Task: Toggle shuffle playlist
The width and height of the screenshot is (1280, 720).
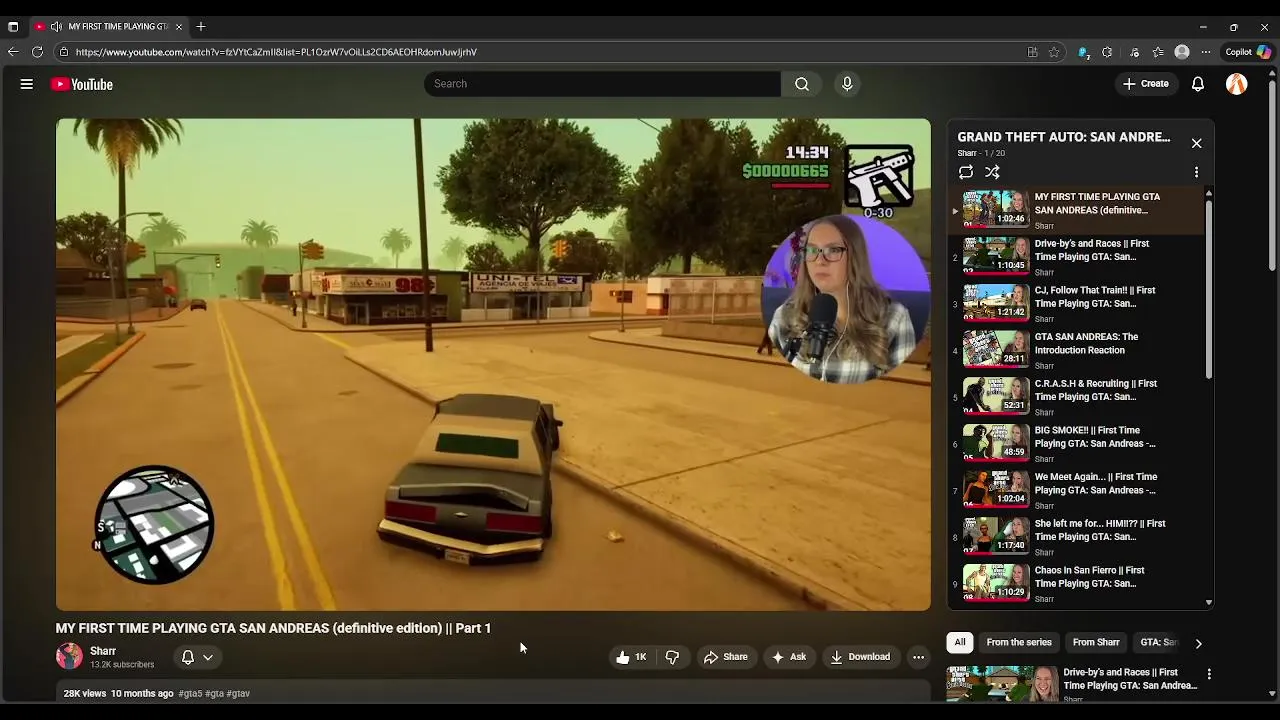Action: (992, 172)
